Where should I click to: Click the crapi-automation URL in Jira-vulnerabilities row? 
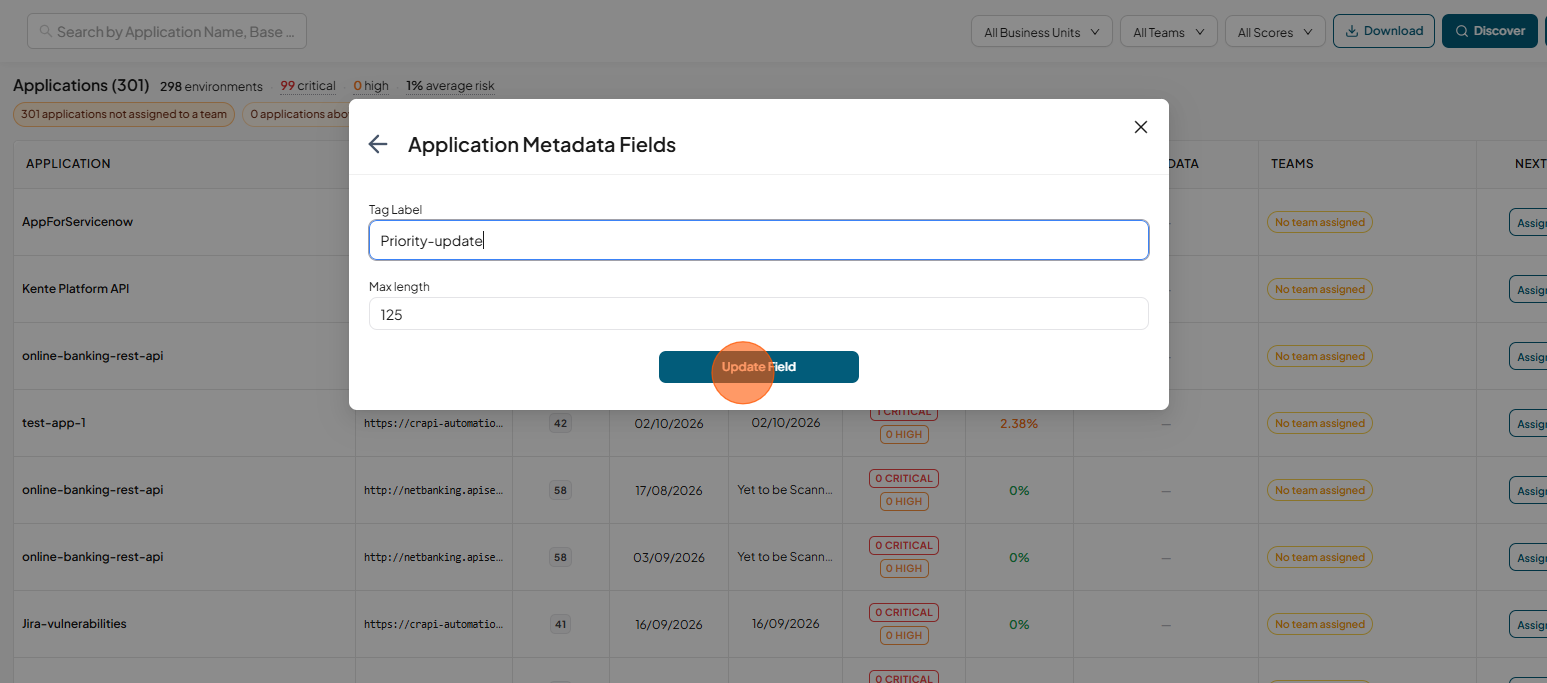pyautogui.click(x=433, y=624)
